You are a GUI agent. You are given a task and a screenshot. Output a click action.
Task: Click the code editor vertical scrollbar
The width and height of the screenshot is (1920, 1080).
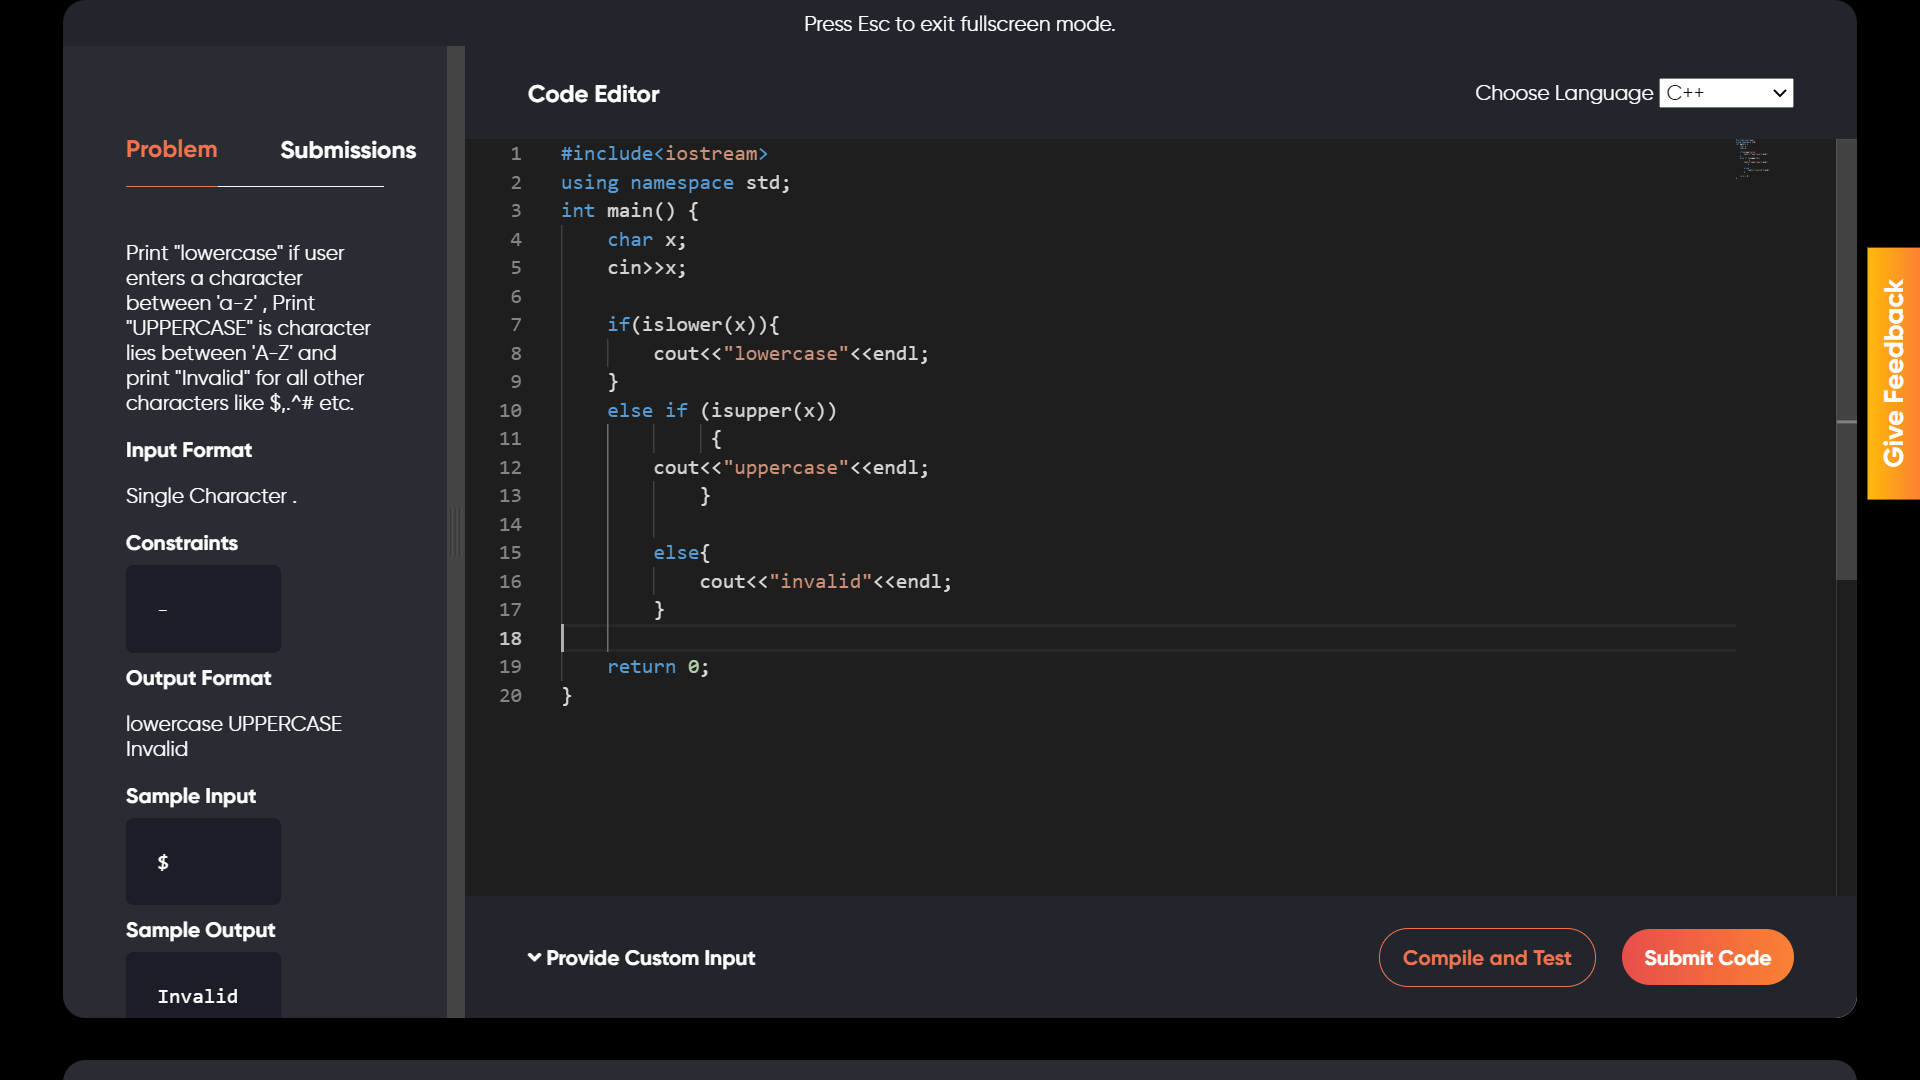click(1846, 360)
